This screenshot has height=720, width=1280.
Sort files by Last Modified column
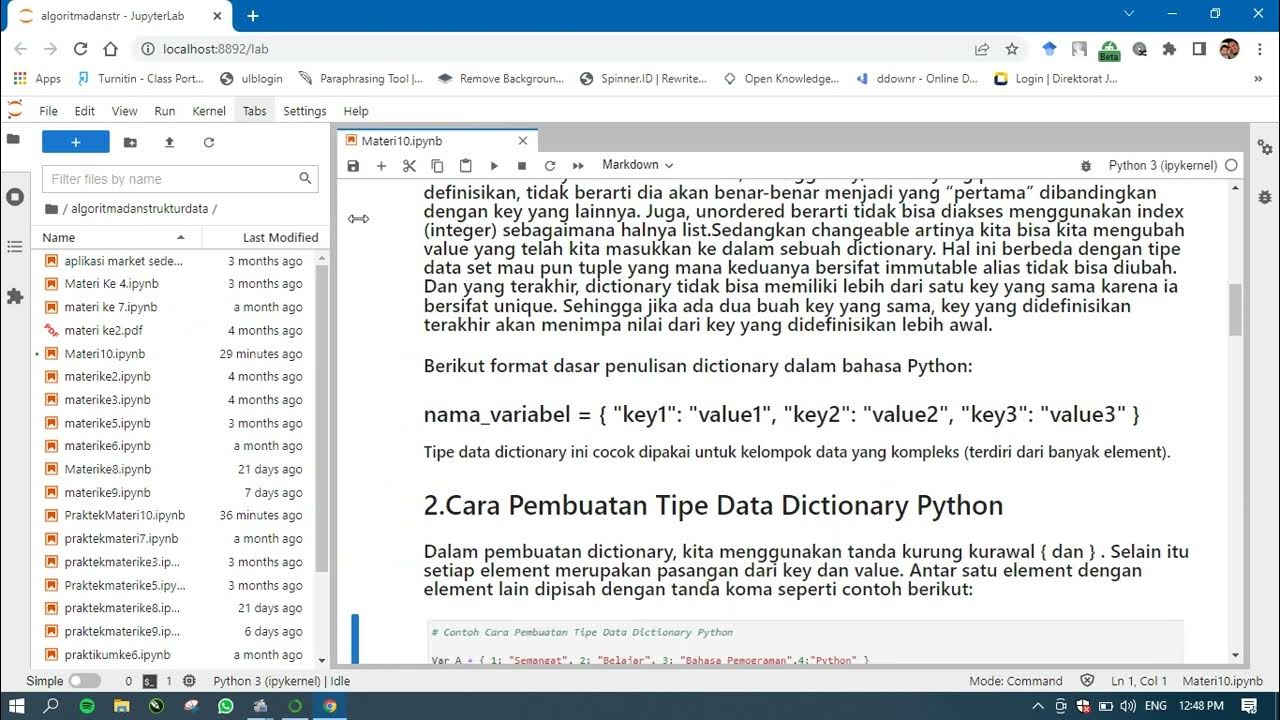(x=264, y=237)
